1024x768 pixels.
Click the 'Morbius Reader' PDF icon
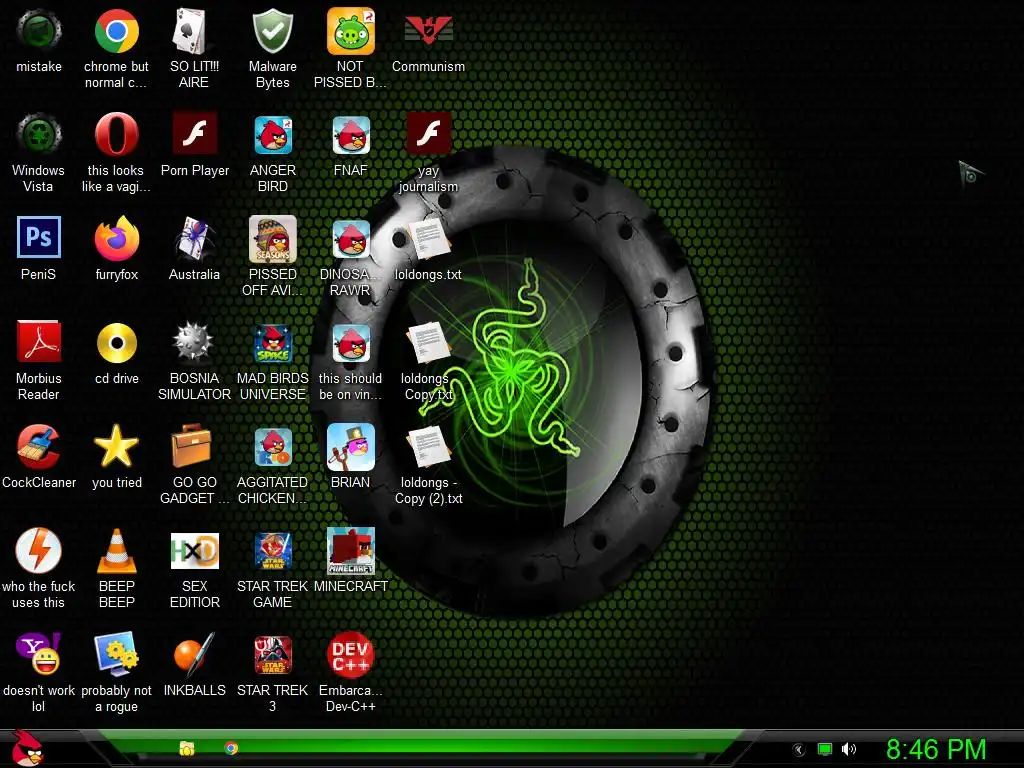point(39,341)
